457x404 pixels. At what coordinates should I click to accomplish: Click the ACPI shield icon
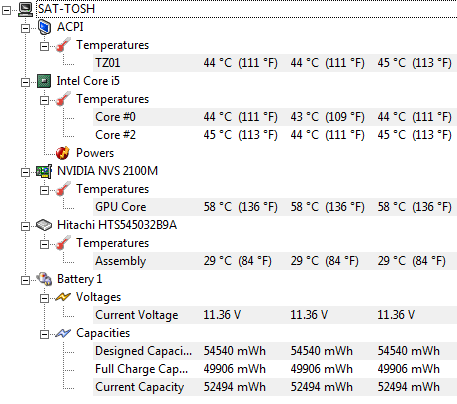(44, 27)
